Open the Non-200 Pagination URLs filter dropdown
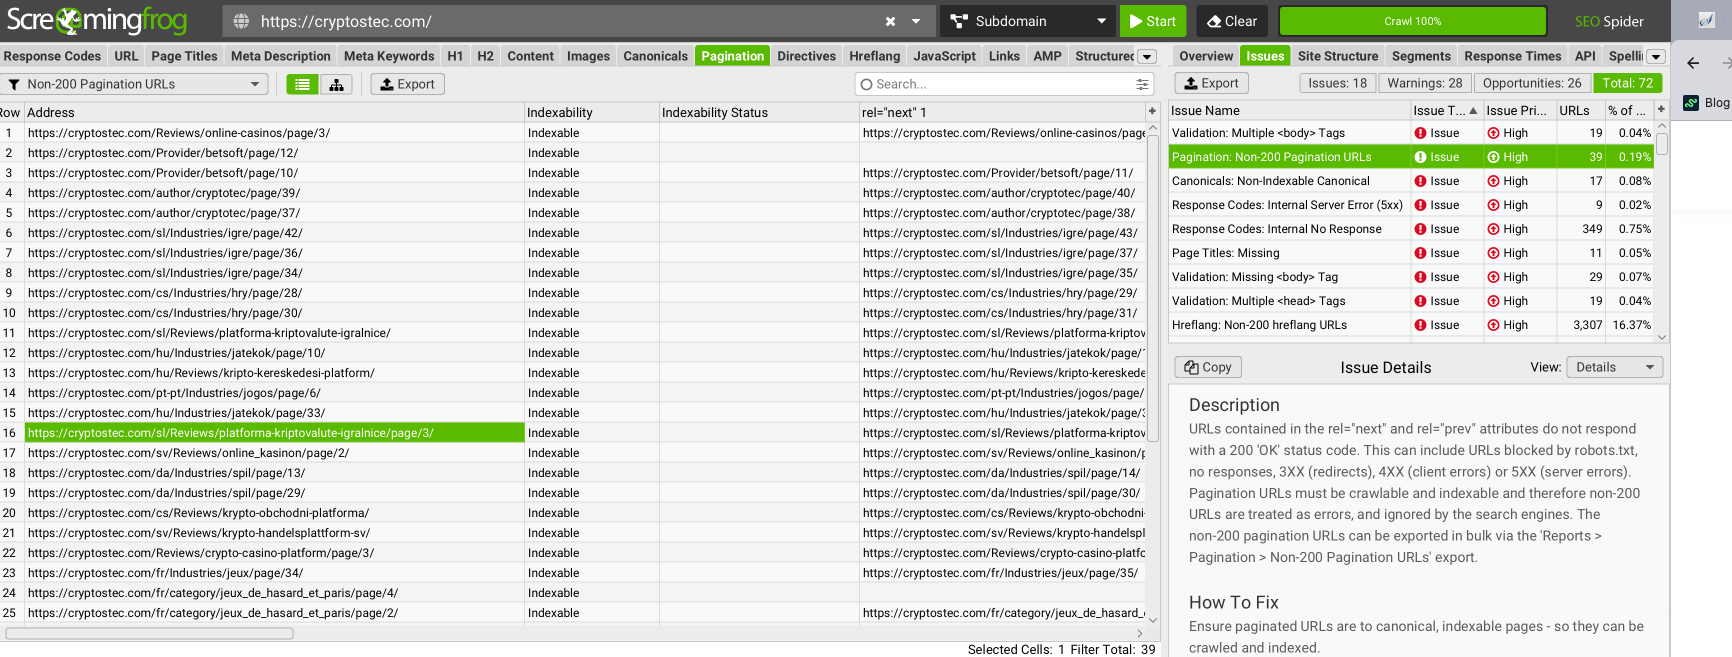Image resolution: width=1732 pixels, height=657 pixels. tap(134, 84)
